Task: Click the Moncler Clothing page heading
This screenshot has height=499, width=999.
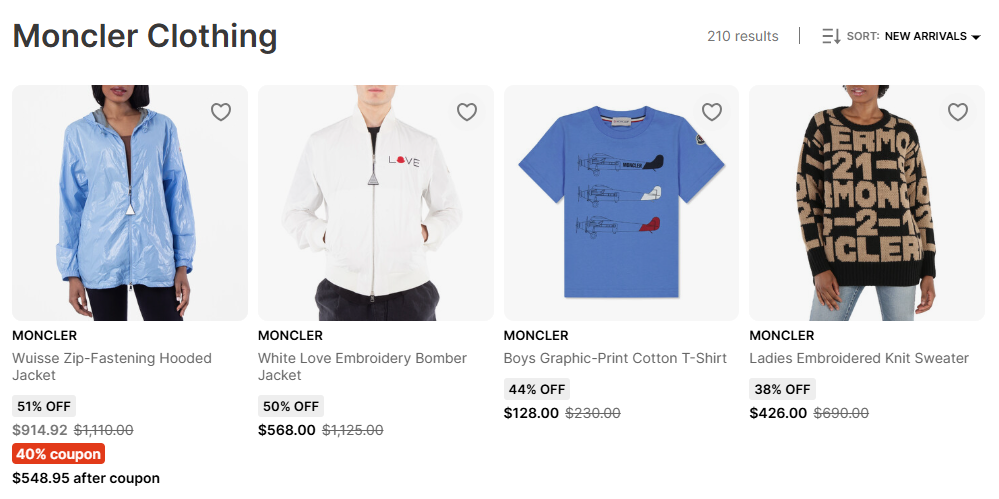Action: (x=145, y=36)
